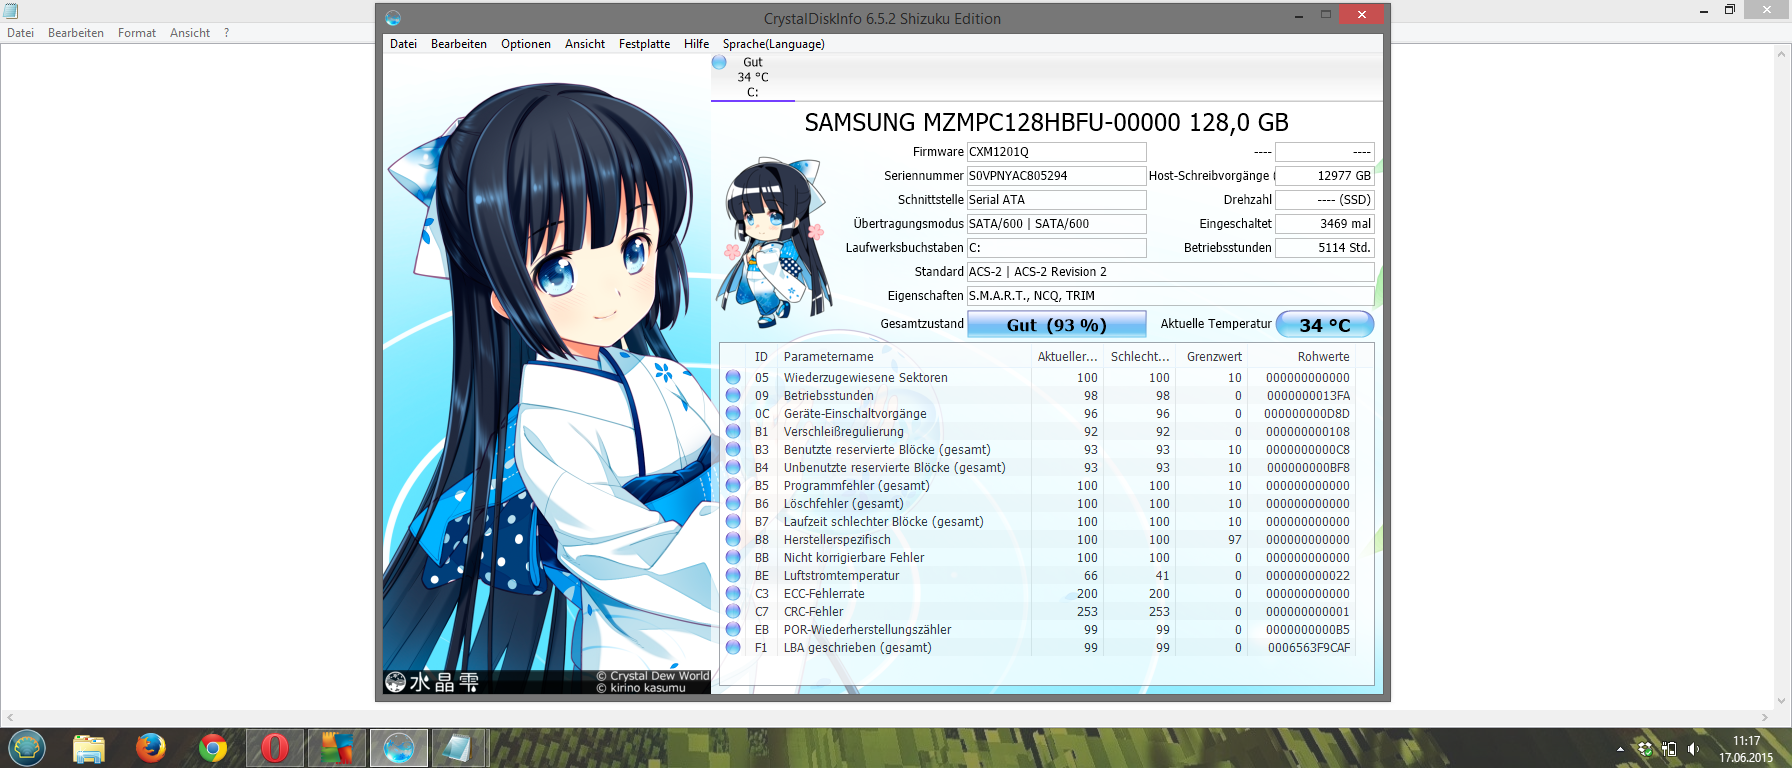Click the Eigenschaften S.M.A.R.T., NCQ, TRIM field
1792x768 pixels.
click(1170, 296)
